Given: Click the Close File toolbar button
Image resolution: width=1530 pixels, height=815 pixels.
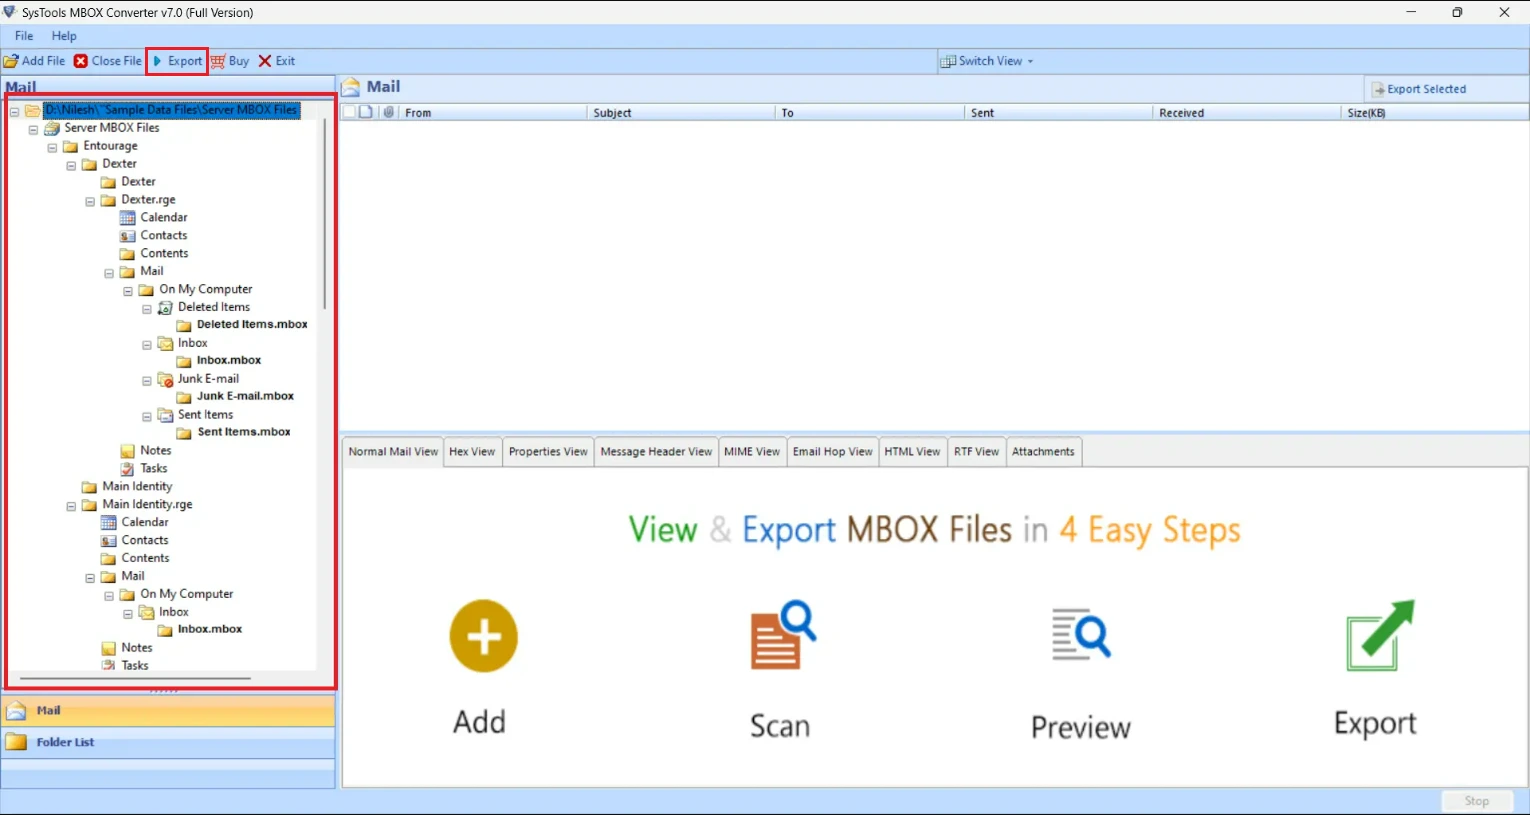Looking at the screenshot, I should click(x=108, y=61).
